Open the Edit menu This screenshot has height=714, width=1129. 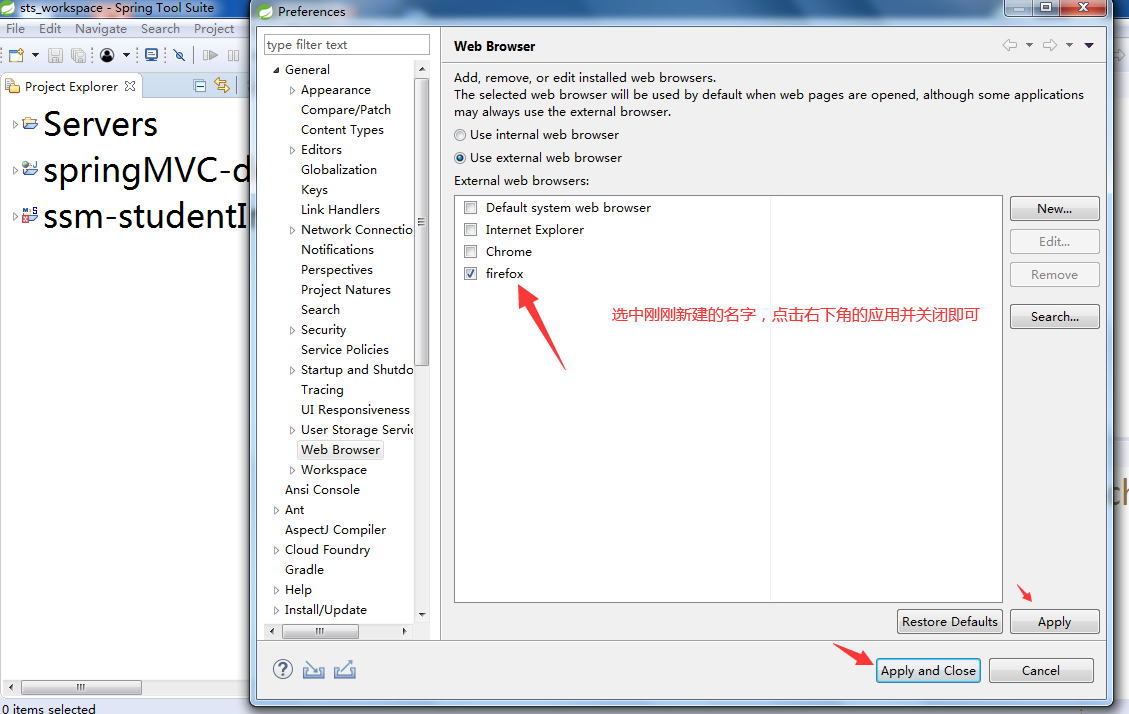tap(50, 29)
